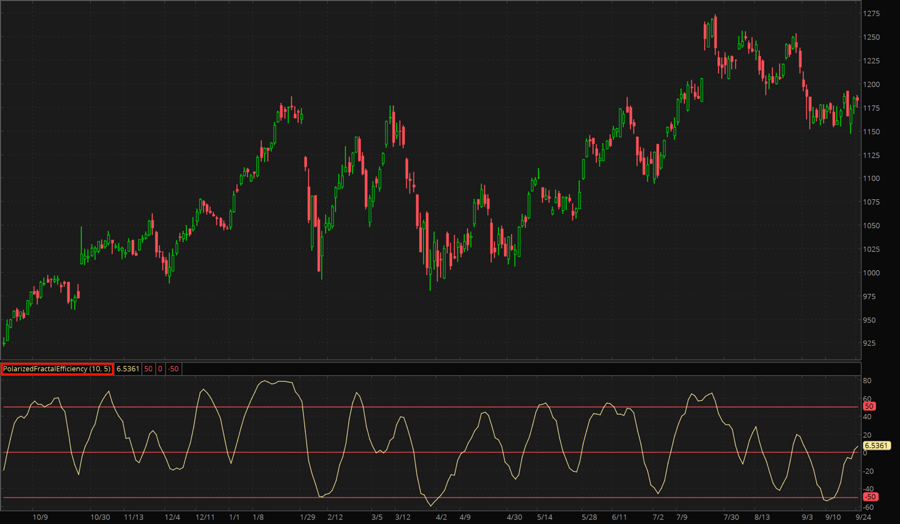Click the 3/12 date on time axis
This screenshot has width=900, height=524.
coord(403,517)
